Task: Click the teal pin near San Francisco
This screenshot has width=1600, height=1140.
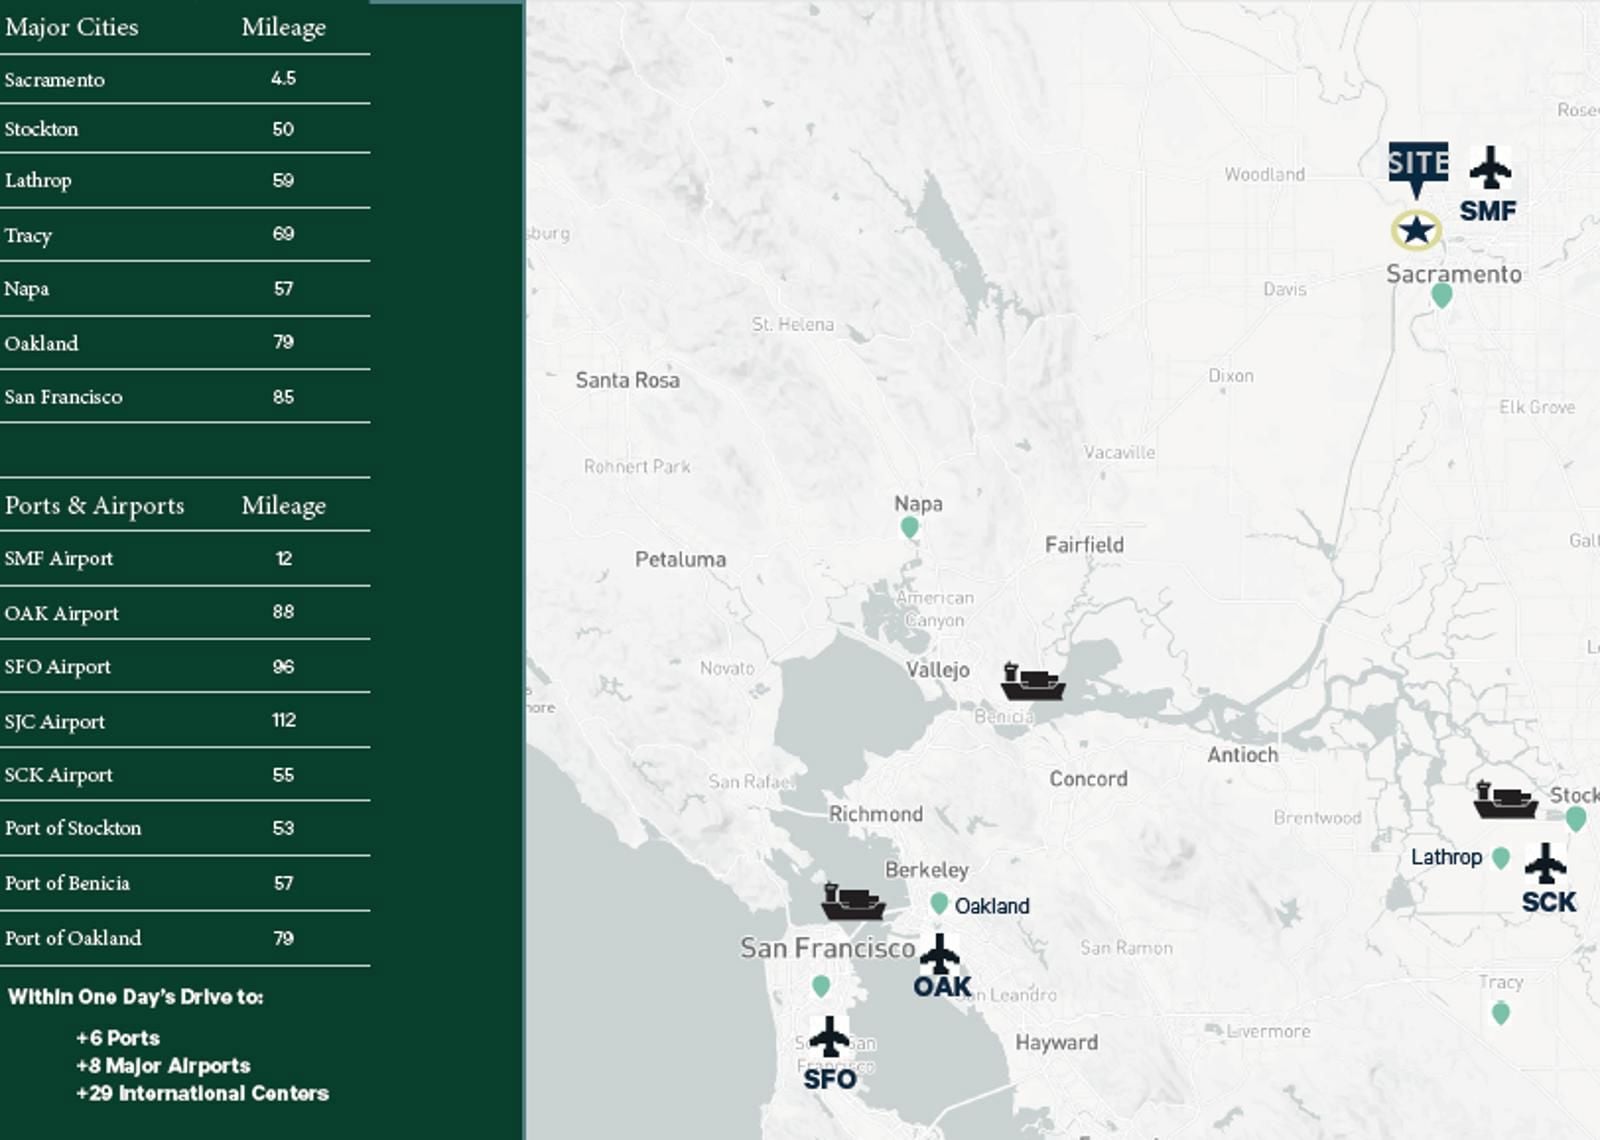Action: pos(820,988)
